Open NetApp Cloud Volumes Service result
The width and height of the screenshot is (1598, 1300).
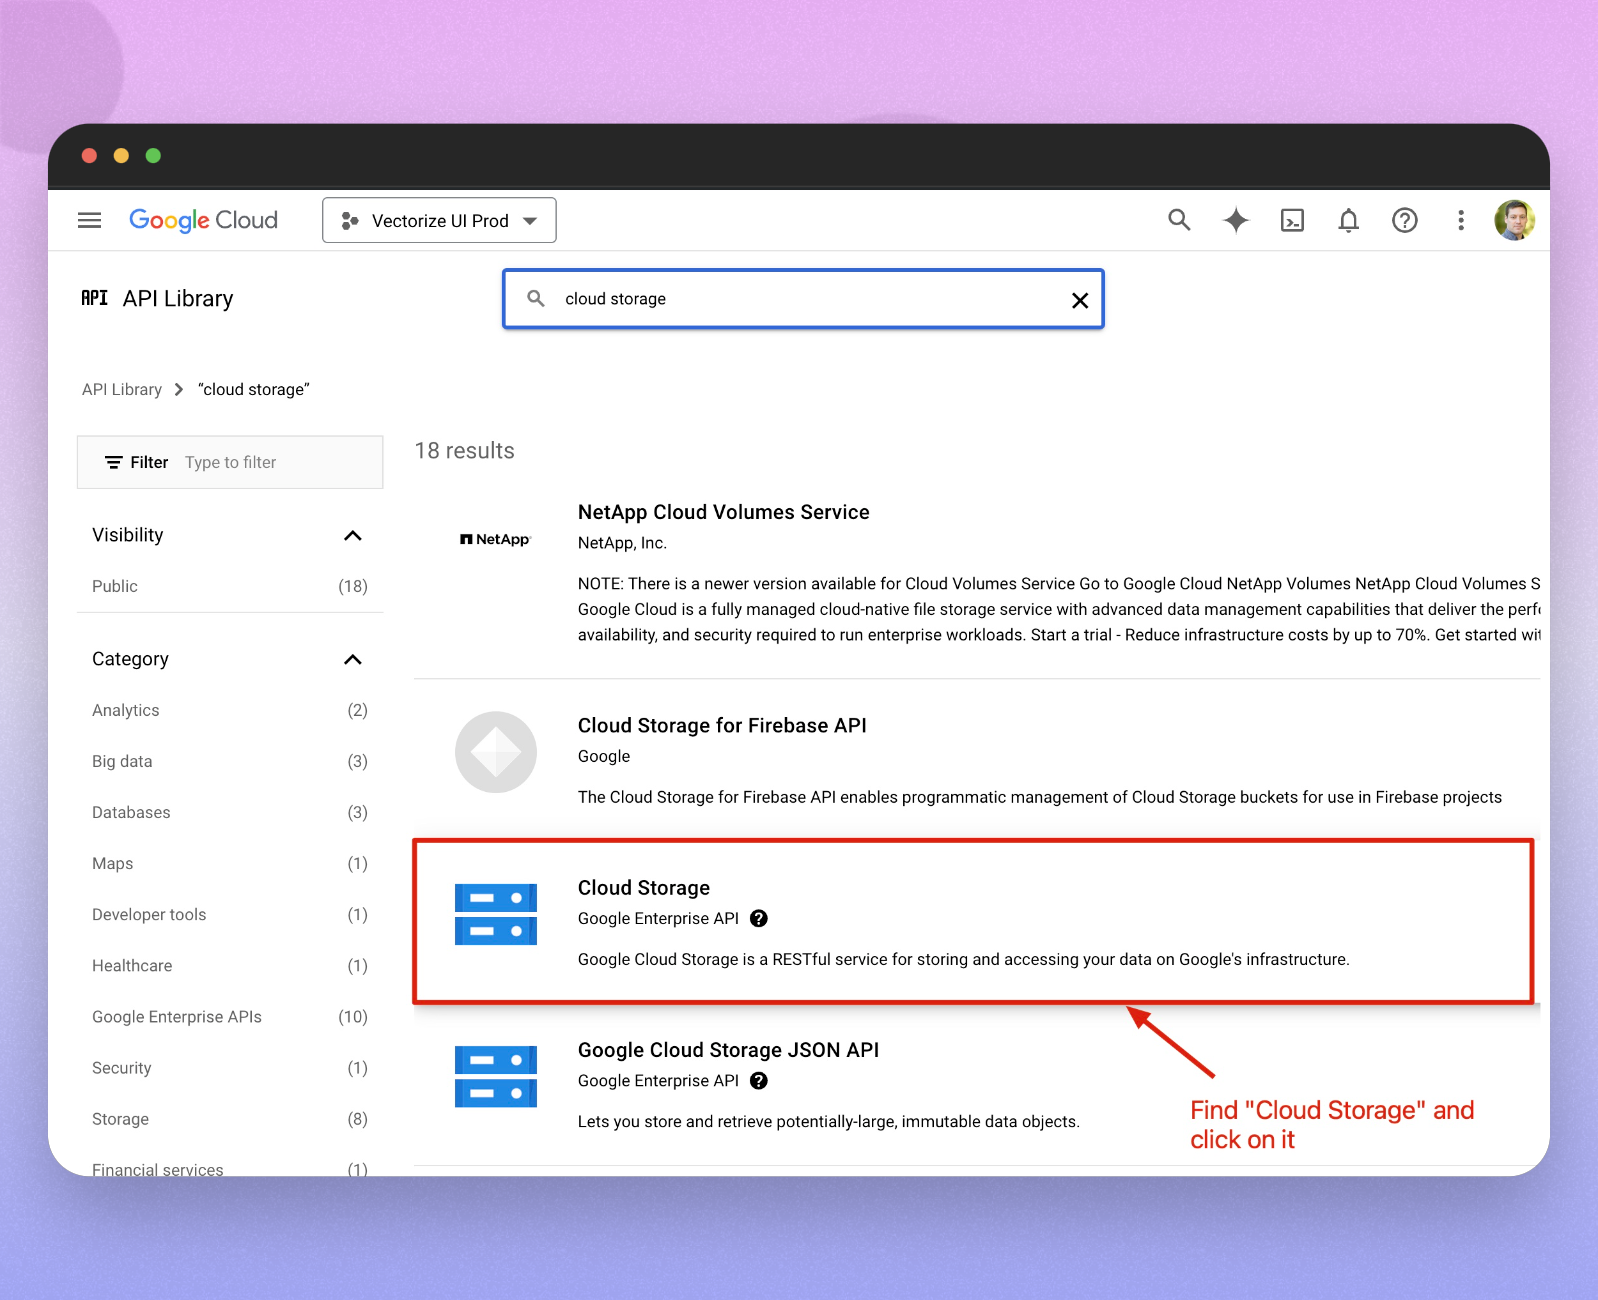tap(723, 512)
